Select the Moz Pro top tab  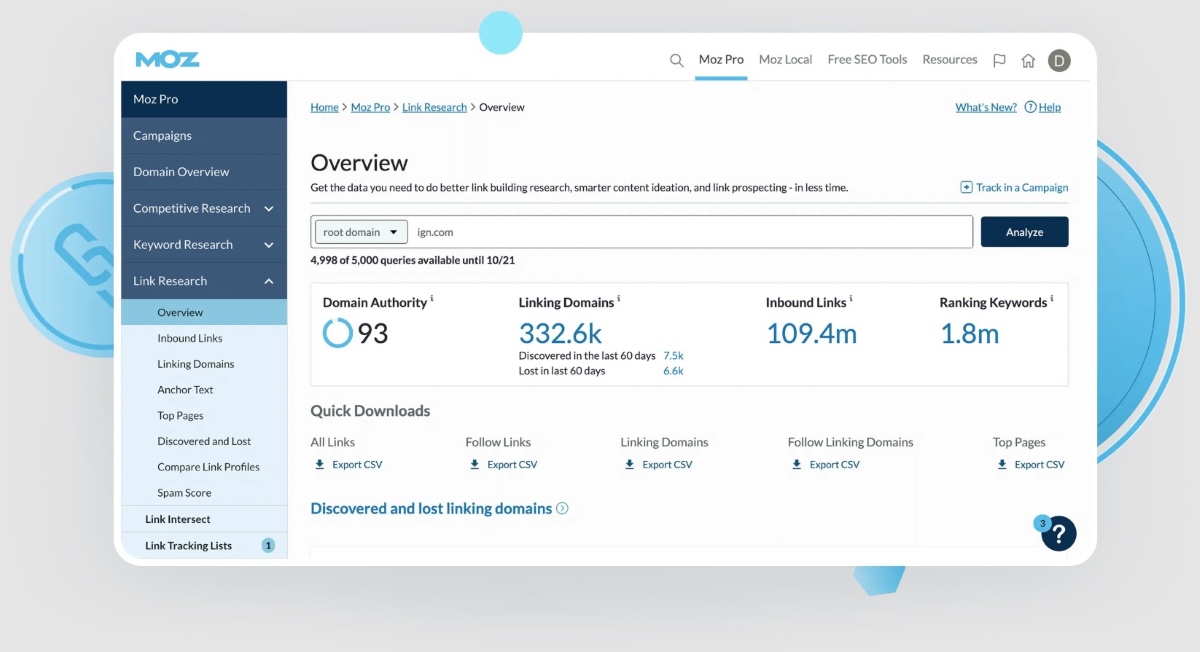pyautogui.click(x=721, y=59)
